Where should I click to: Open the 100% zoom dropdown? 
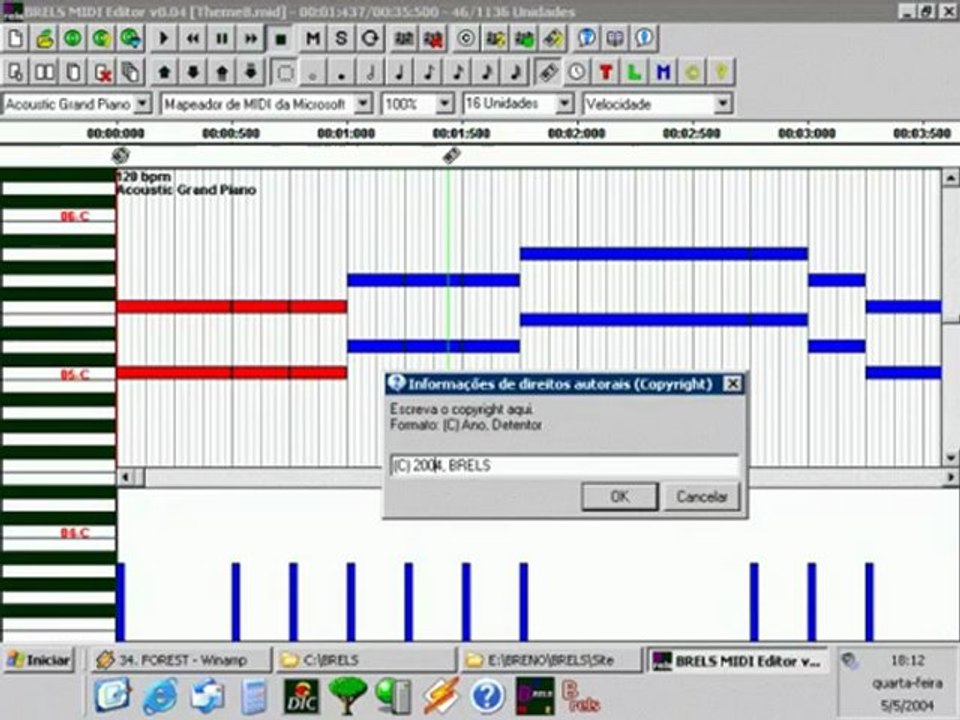click(x=445, y=103)
